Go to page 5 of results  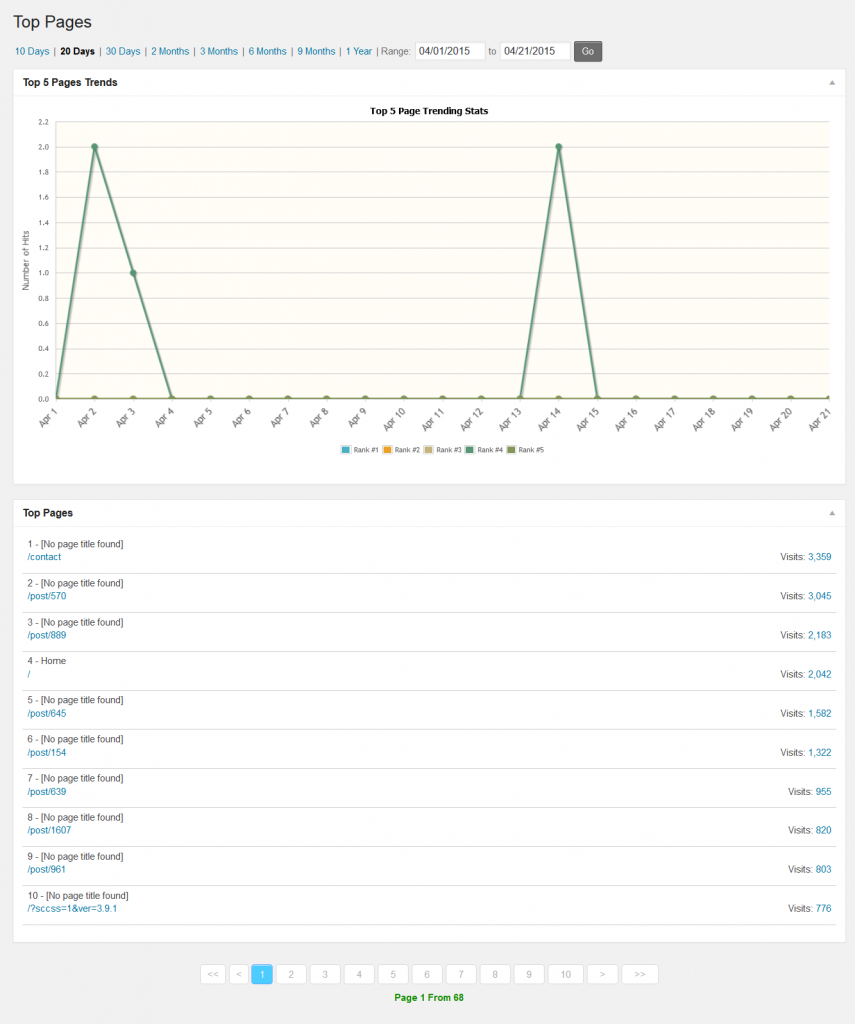[x=393, y=974]
